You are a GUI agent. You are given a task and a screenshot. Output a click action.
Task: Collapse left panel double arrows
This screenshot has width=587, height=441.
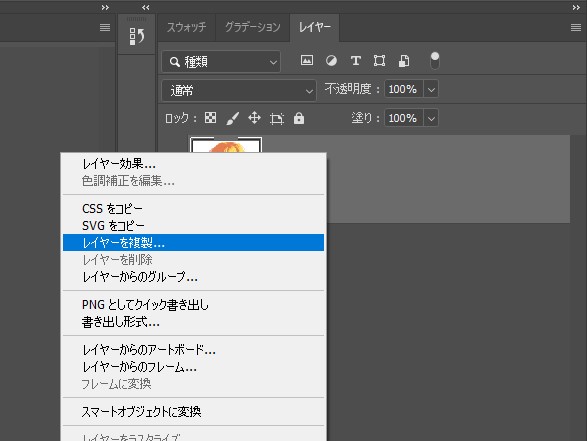tap(105, 7)
